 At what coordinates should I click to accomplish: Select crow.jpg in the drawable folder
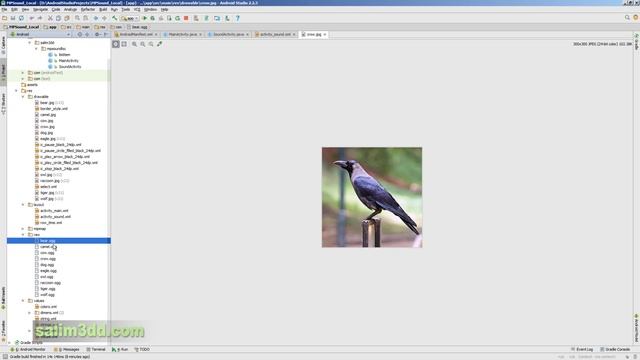[47, 127]
